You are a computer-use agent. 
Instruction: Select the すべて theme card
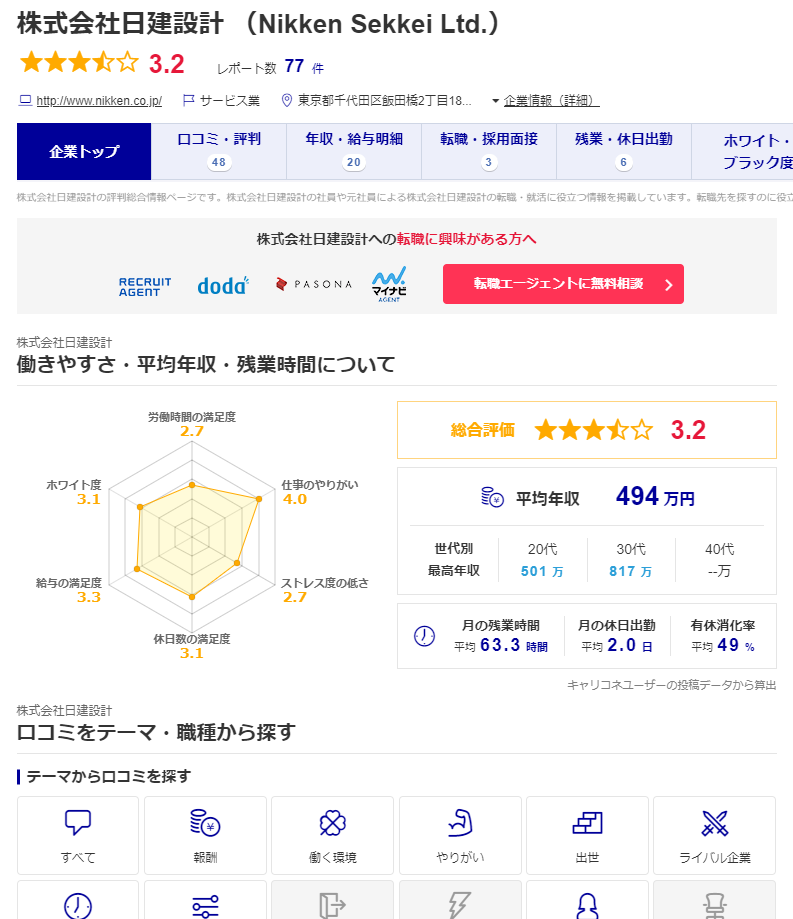78,835
